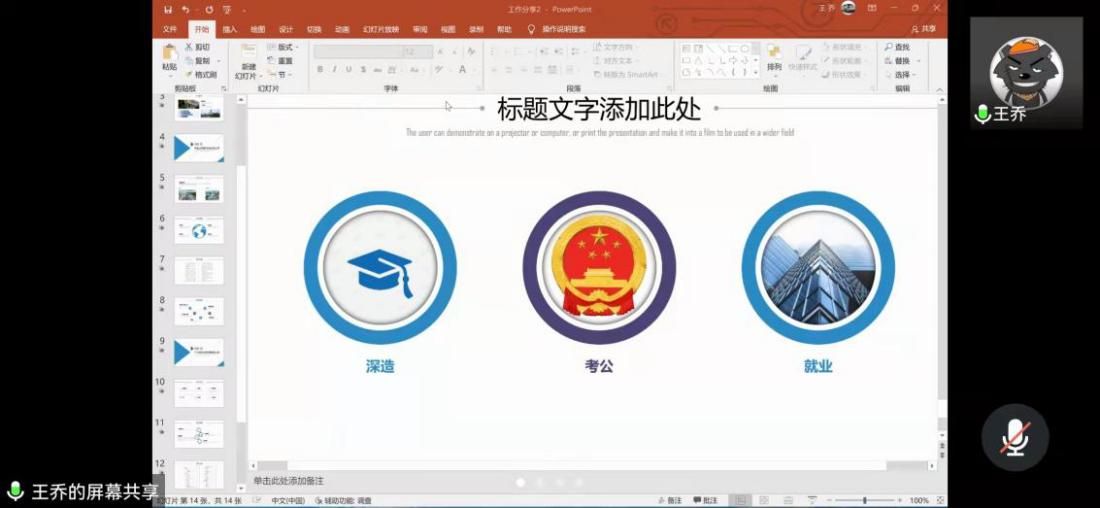Screen dimensions: 1100x508
Task: Copy selection with 复制
Action: (197, 60)
